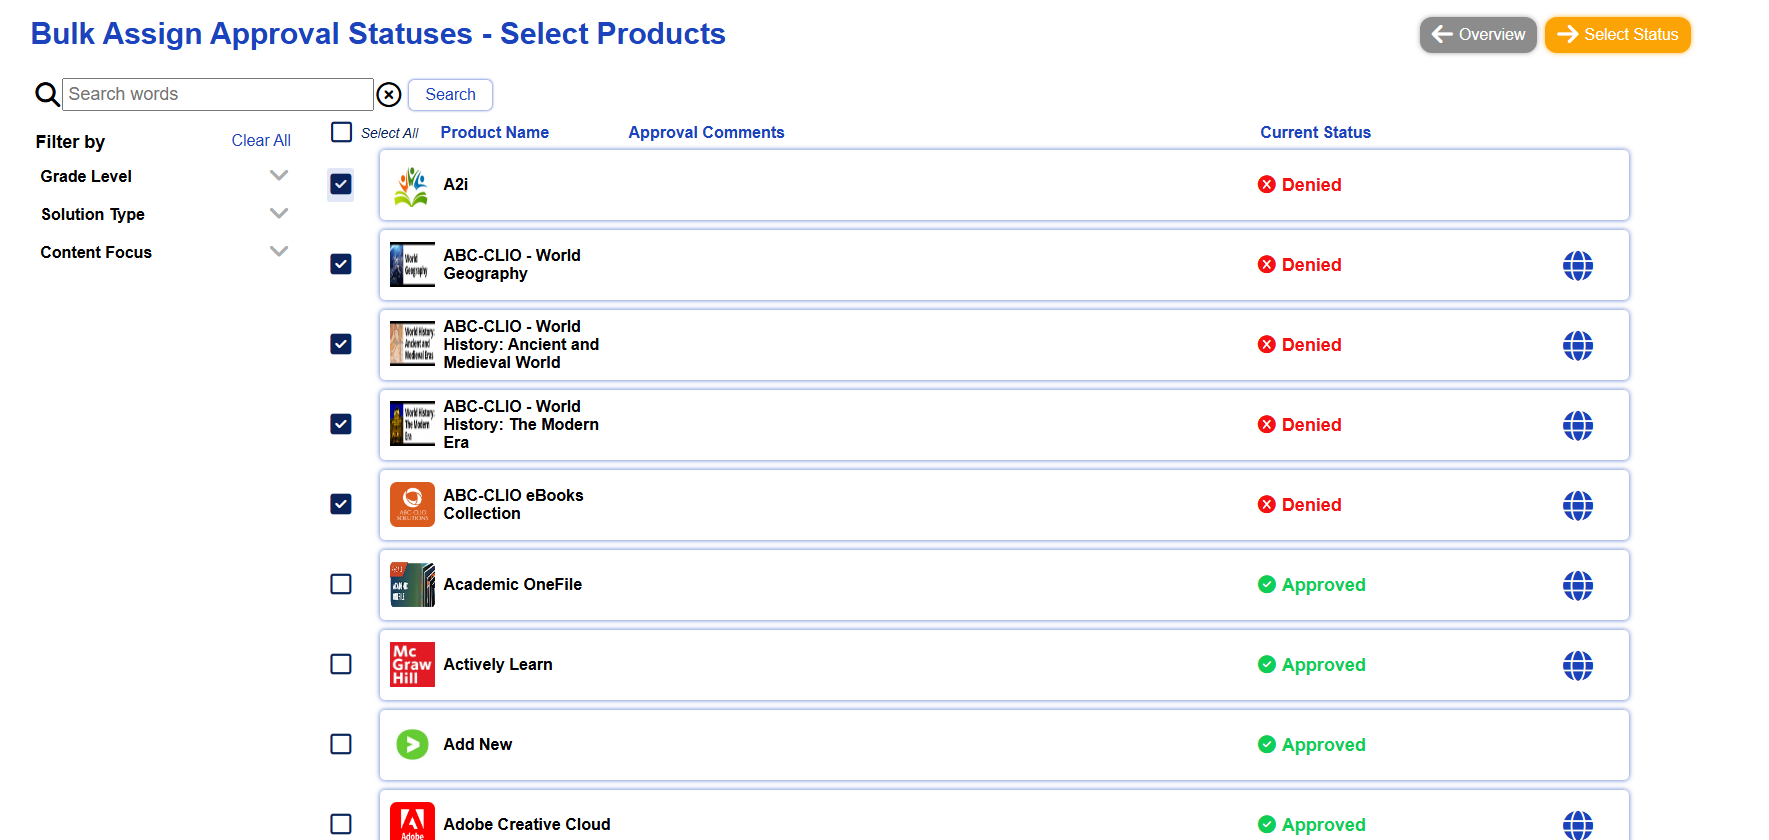Screen dimensions: 1769x840
Task: Expand the Solution Type filter chevron
Action: (279, 213)
